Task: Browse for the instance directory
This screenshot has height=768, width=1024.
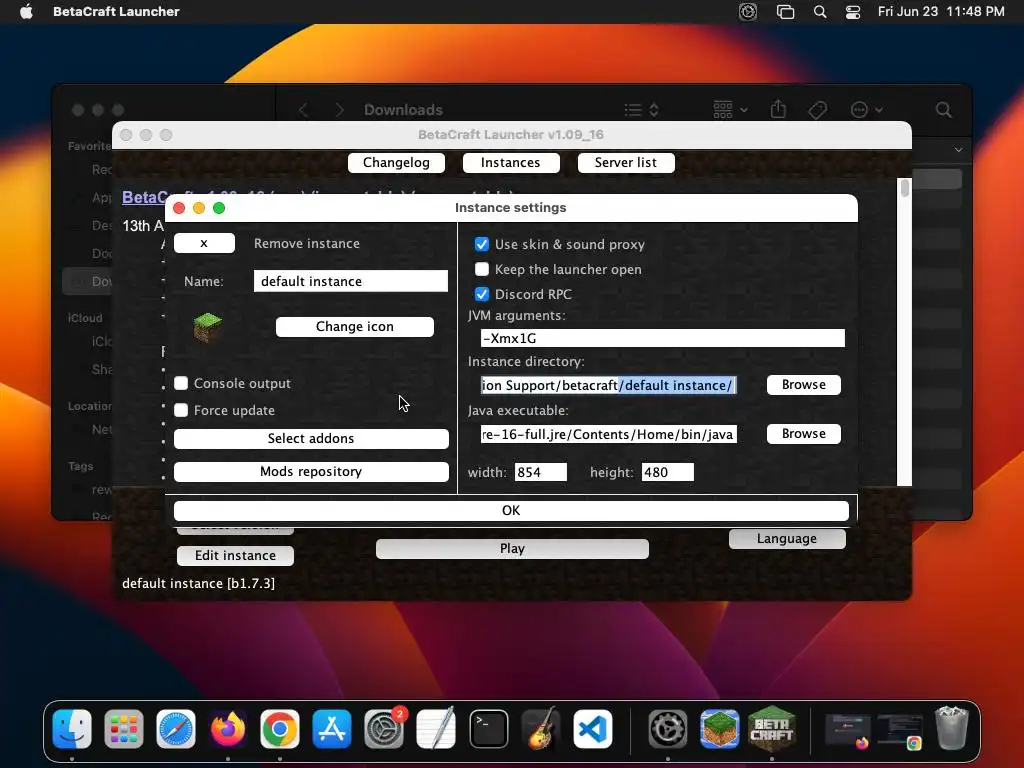Action: pyautogui.click(x=803, y=385)
